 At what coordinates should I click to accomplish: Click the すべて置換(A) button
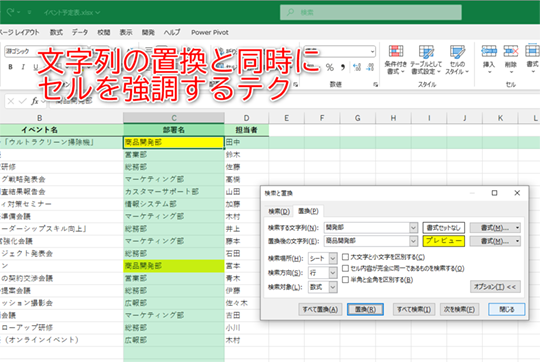click(320, 309)
